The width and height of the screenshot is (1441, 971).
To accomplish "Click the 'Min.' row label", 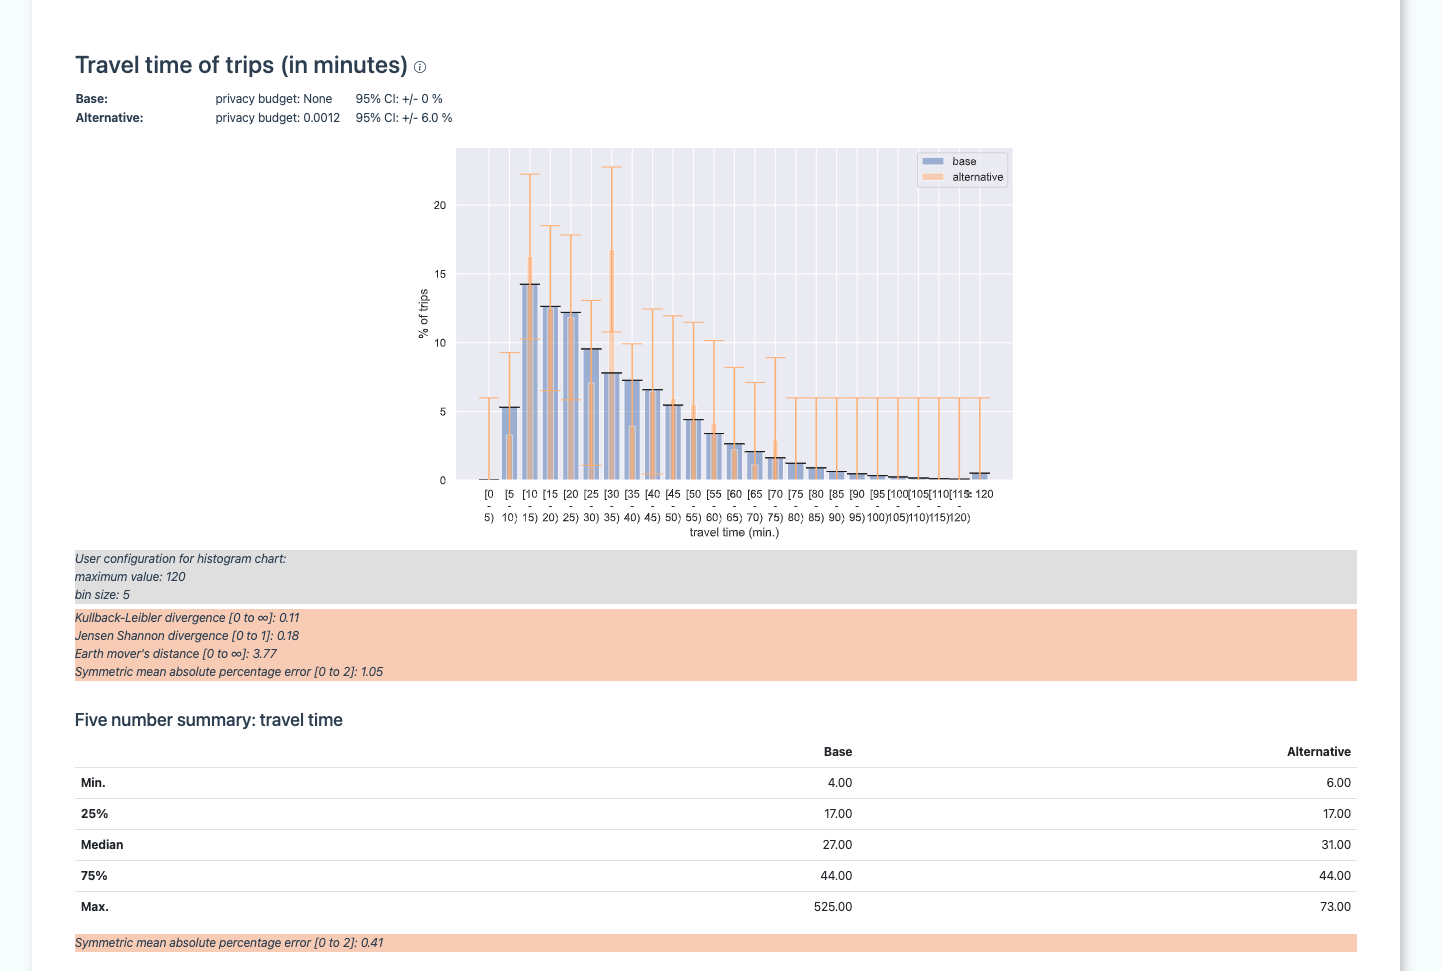I will click(x=93, y=783).
